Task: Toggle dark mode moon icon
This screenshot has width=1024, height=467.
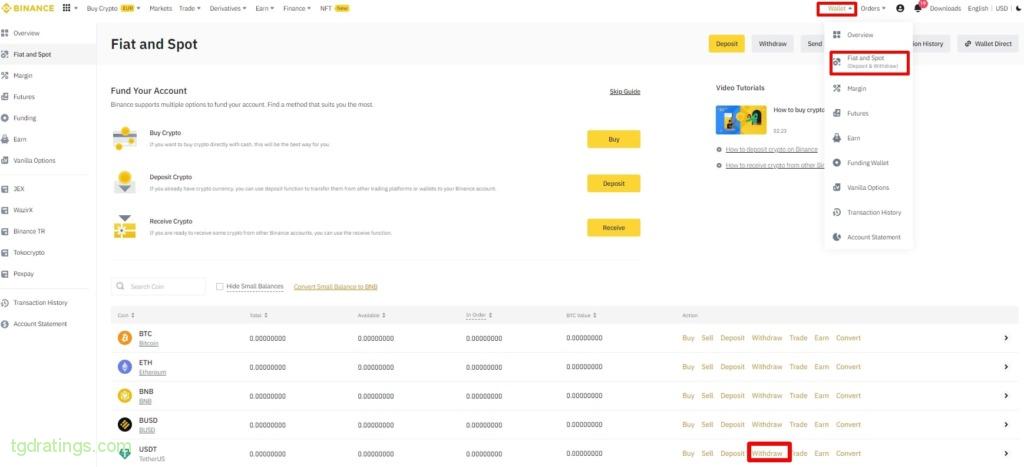Action: 1018,8
